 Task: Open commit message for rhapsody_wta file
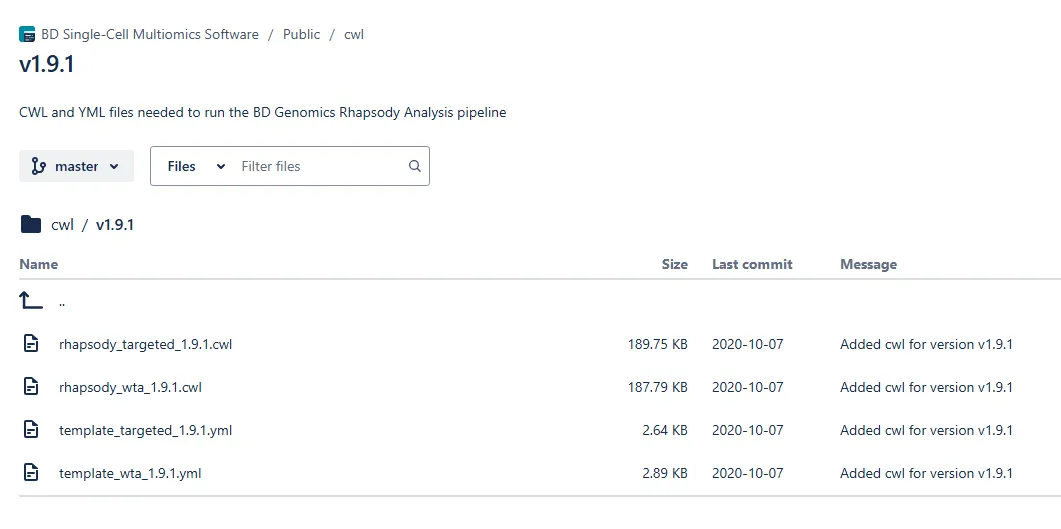pos(926,387)
